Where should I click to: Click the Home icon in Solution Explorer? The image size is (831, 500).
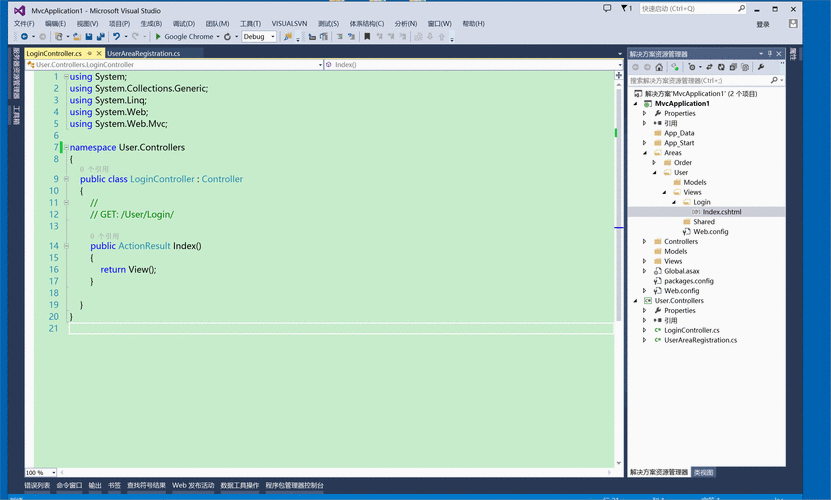659,67
